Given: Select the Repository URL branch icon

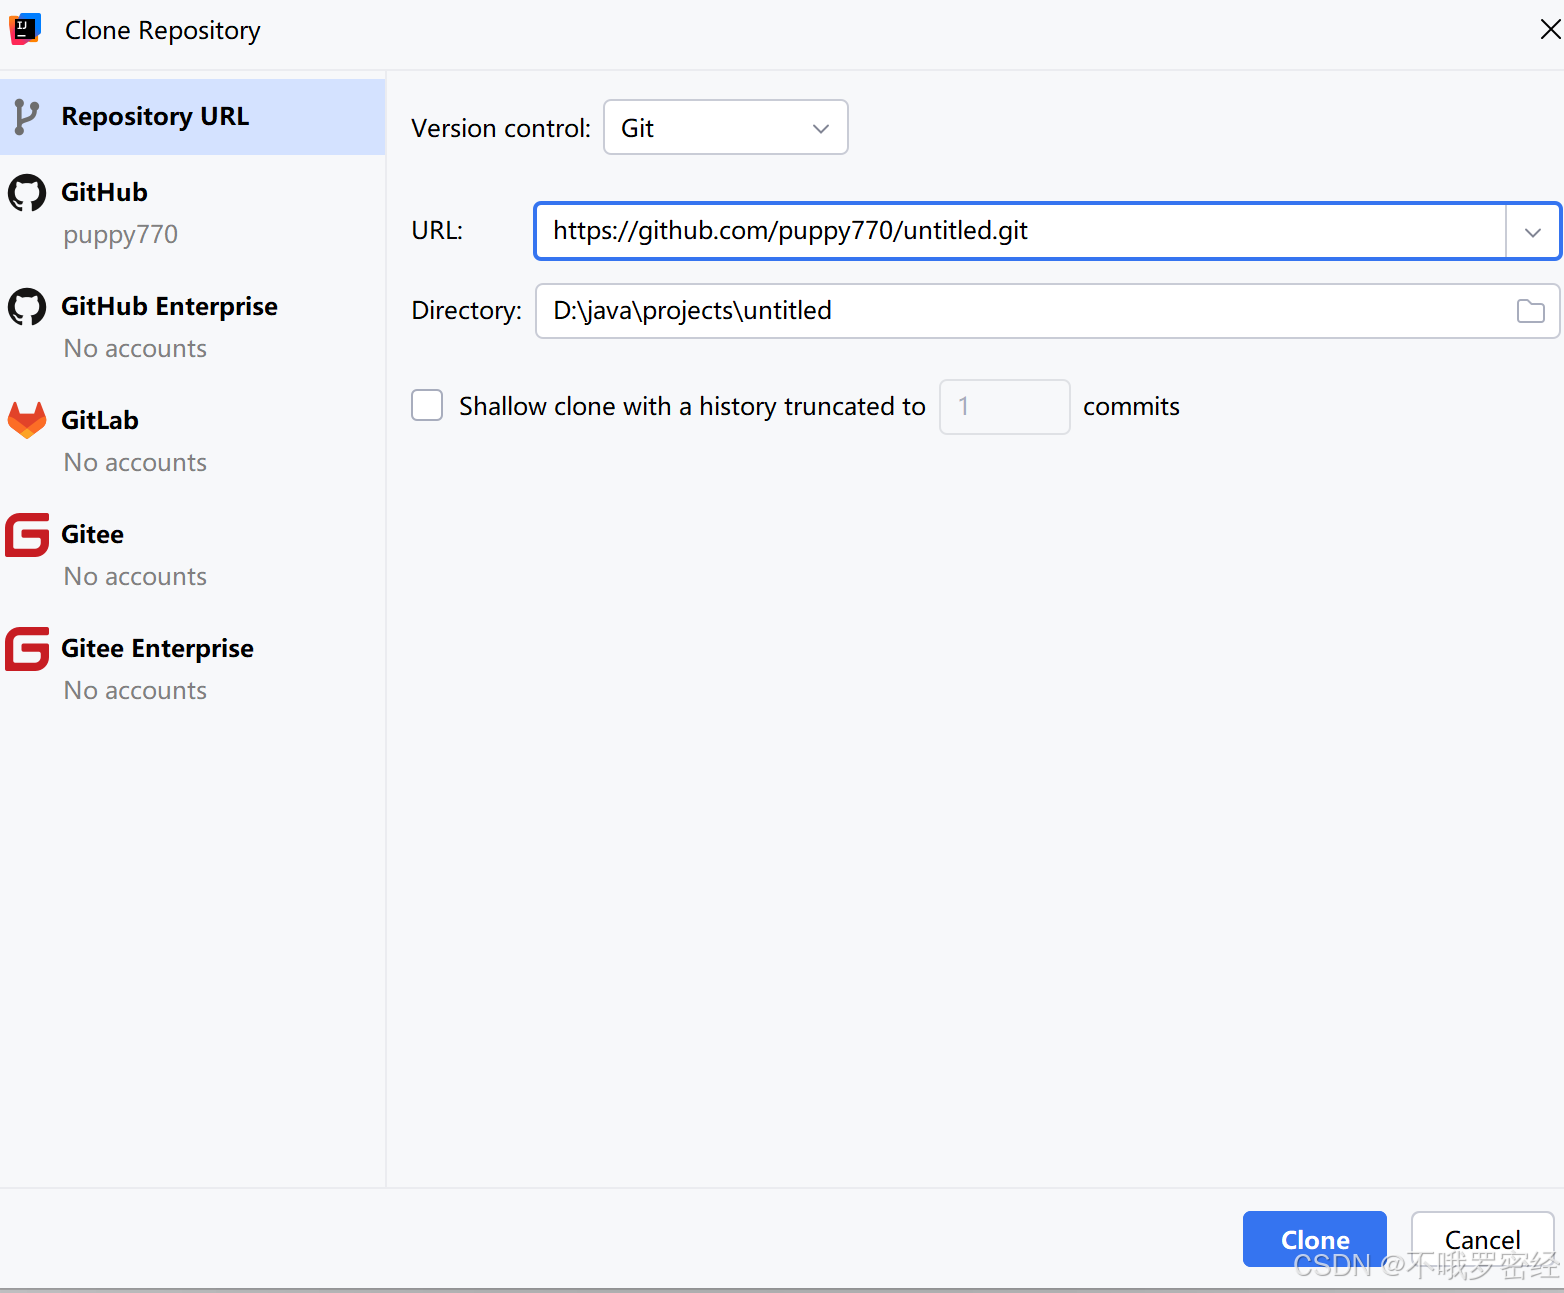Looking at the screenshot, I should coord(26,117).
